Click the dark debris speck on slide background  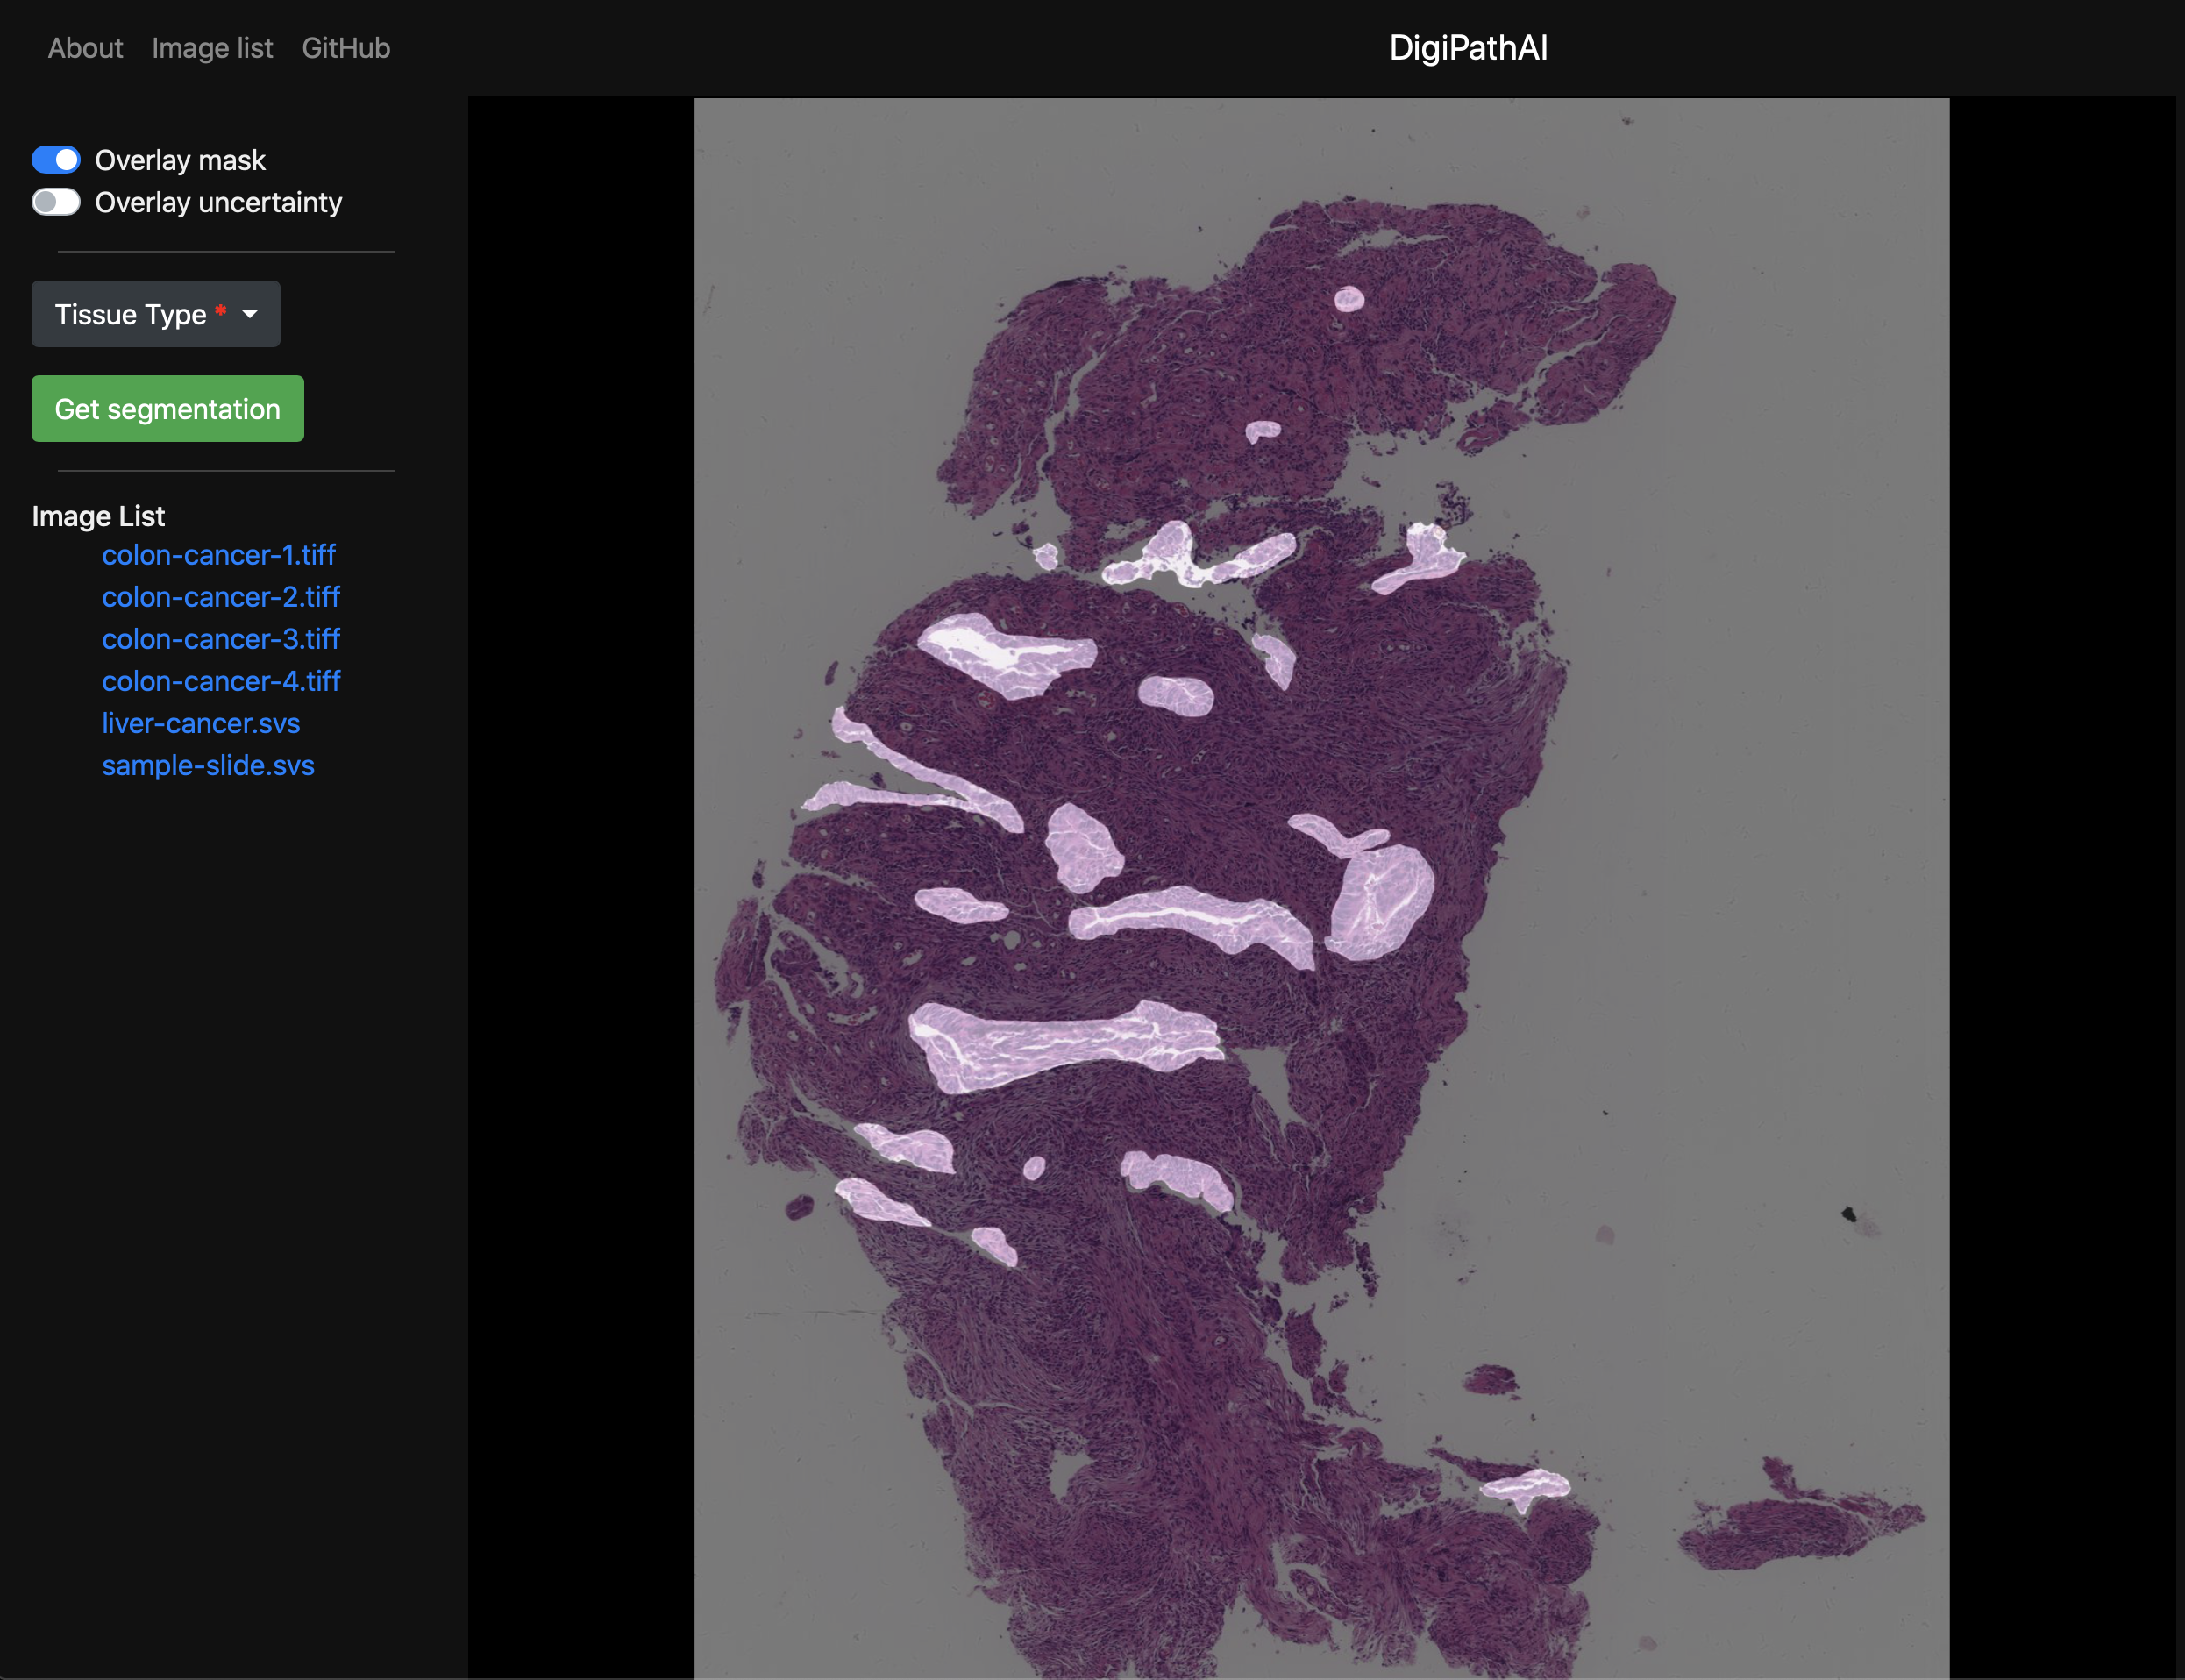point(1848,1214)
